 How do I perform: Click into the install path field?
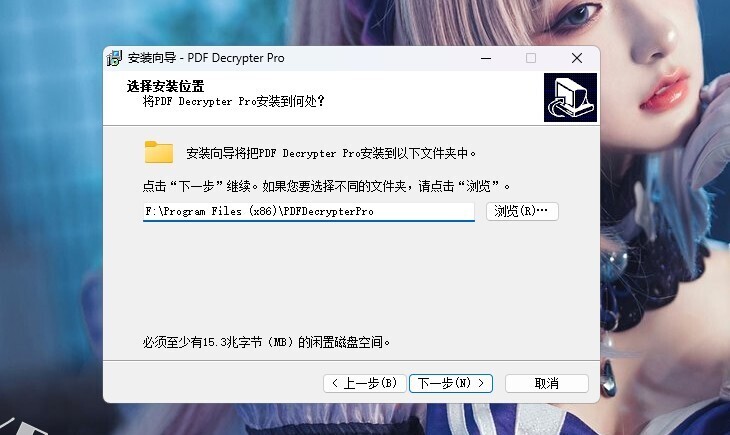309,211
